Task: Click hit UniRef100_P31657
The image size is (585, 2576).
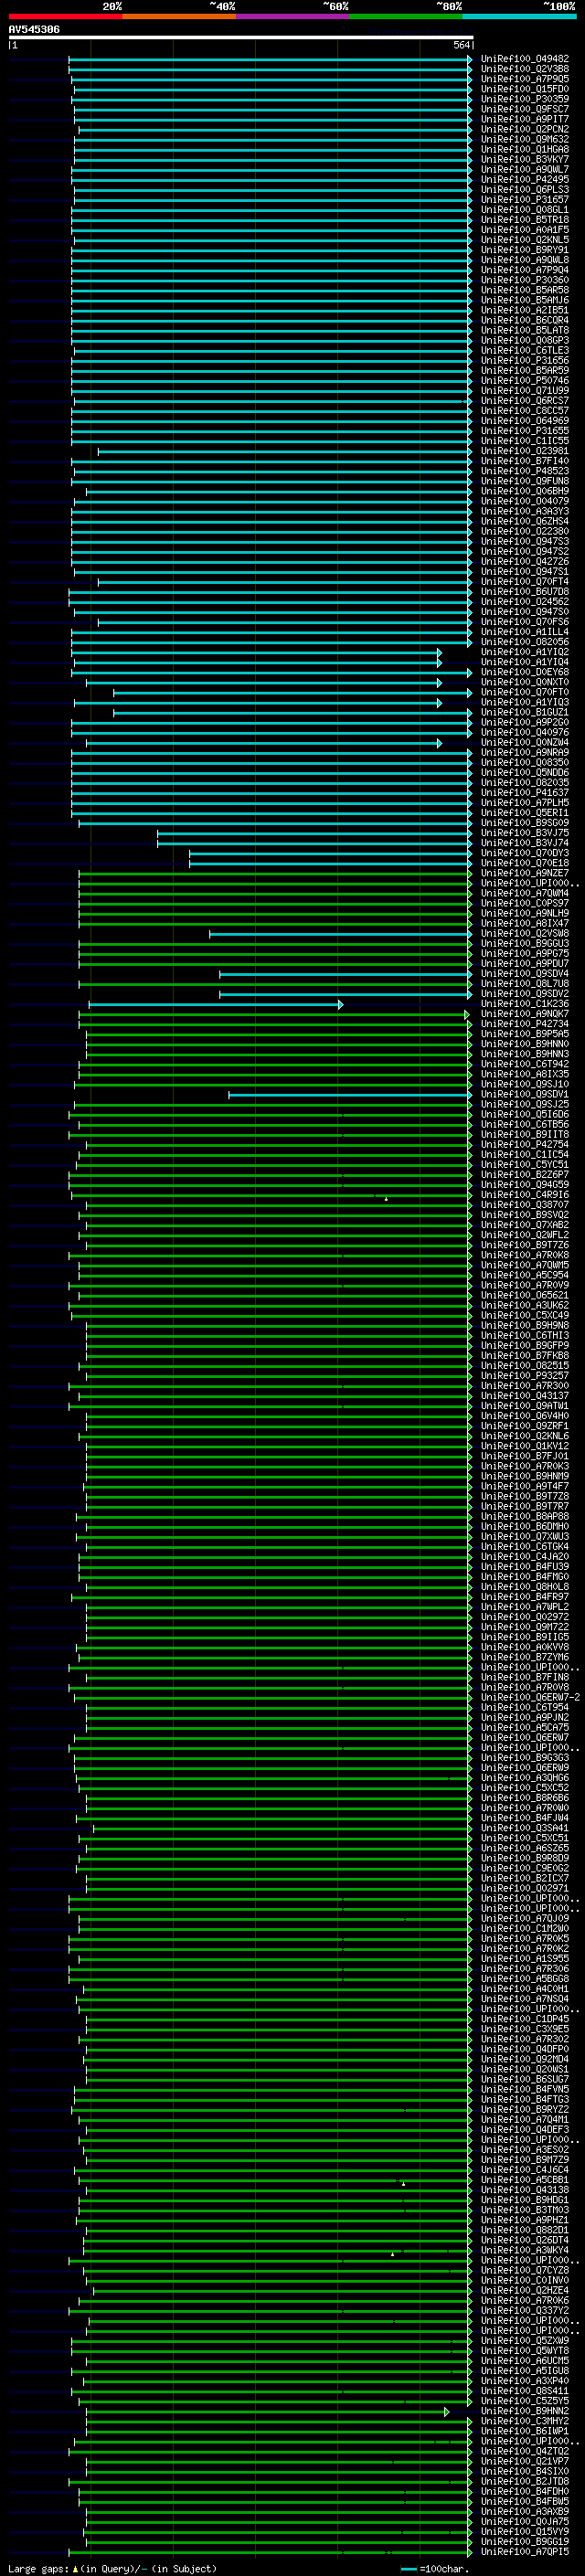Action: 524,200
